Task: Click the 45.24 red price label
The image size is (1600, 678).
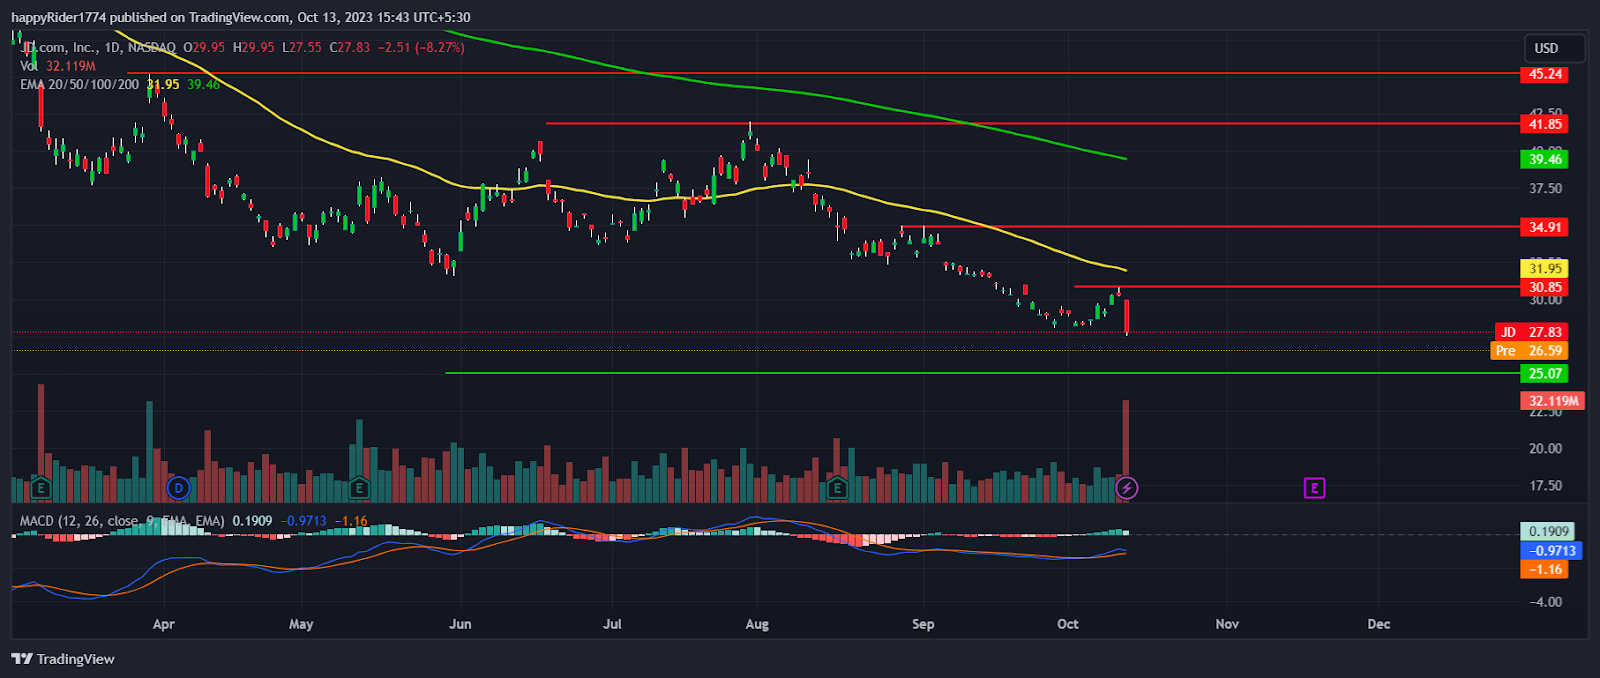Action: pos(1545,74)
